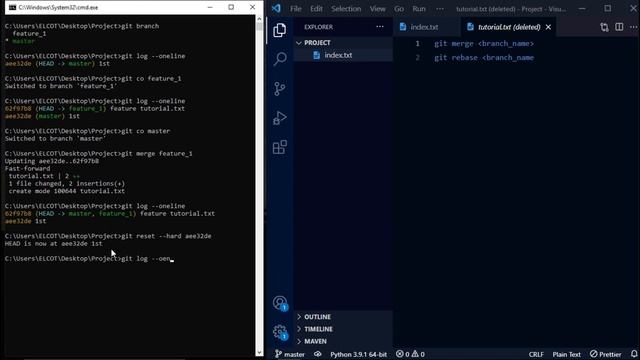Open the Edit menu

click(x=316, y=9)
